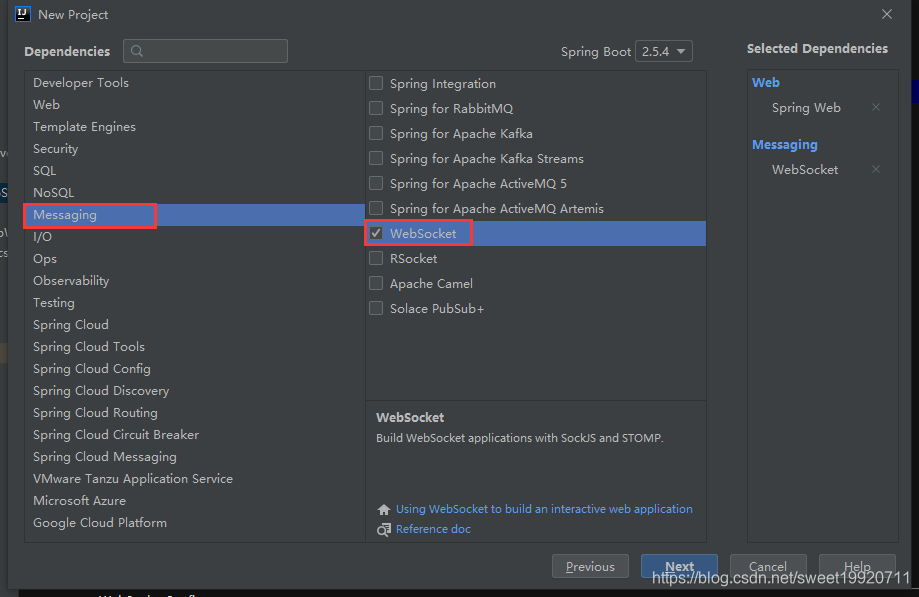Click the Messaging group heading in selected dependencies
Screen dimensions: 919x597
pyautogui.click(x=784, y=145)
